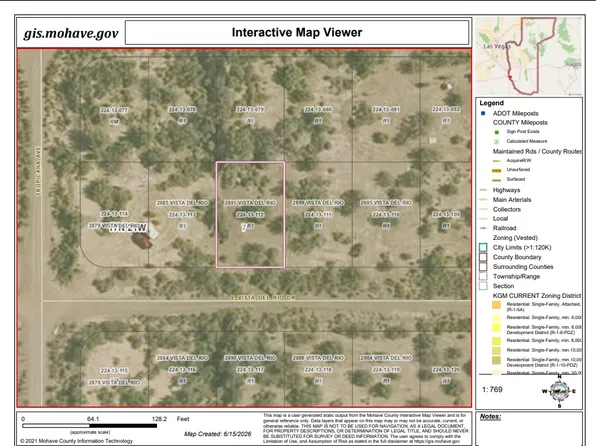Click parcel label 224-13-113
Viewport: 596px width, 446px height.
(182, 215)
